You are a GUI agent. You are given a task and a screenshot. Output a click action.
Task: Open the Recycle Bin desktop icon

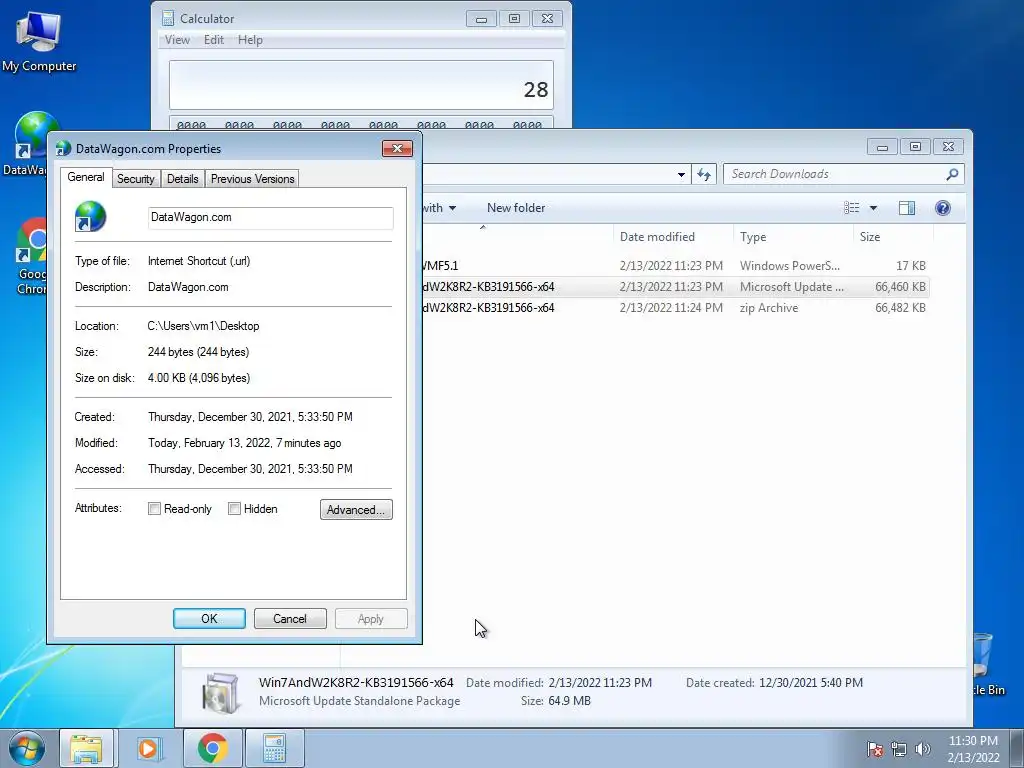988,664
